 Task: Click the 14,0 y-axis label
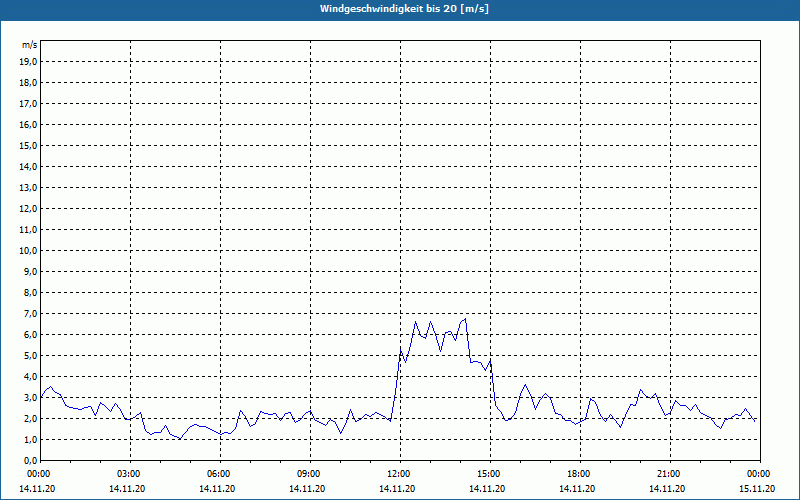pyautogui.click(x=29, y=166)
